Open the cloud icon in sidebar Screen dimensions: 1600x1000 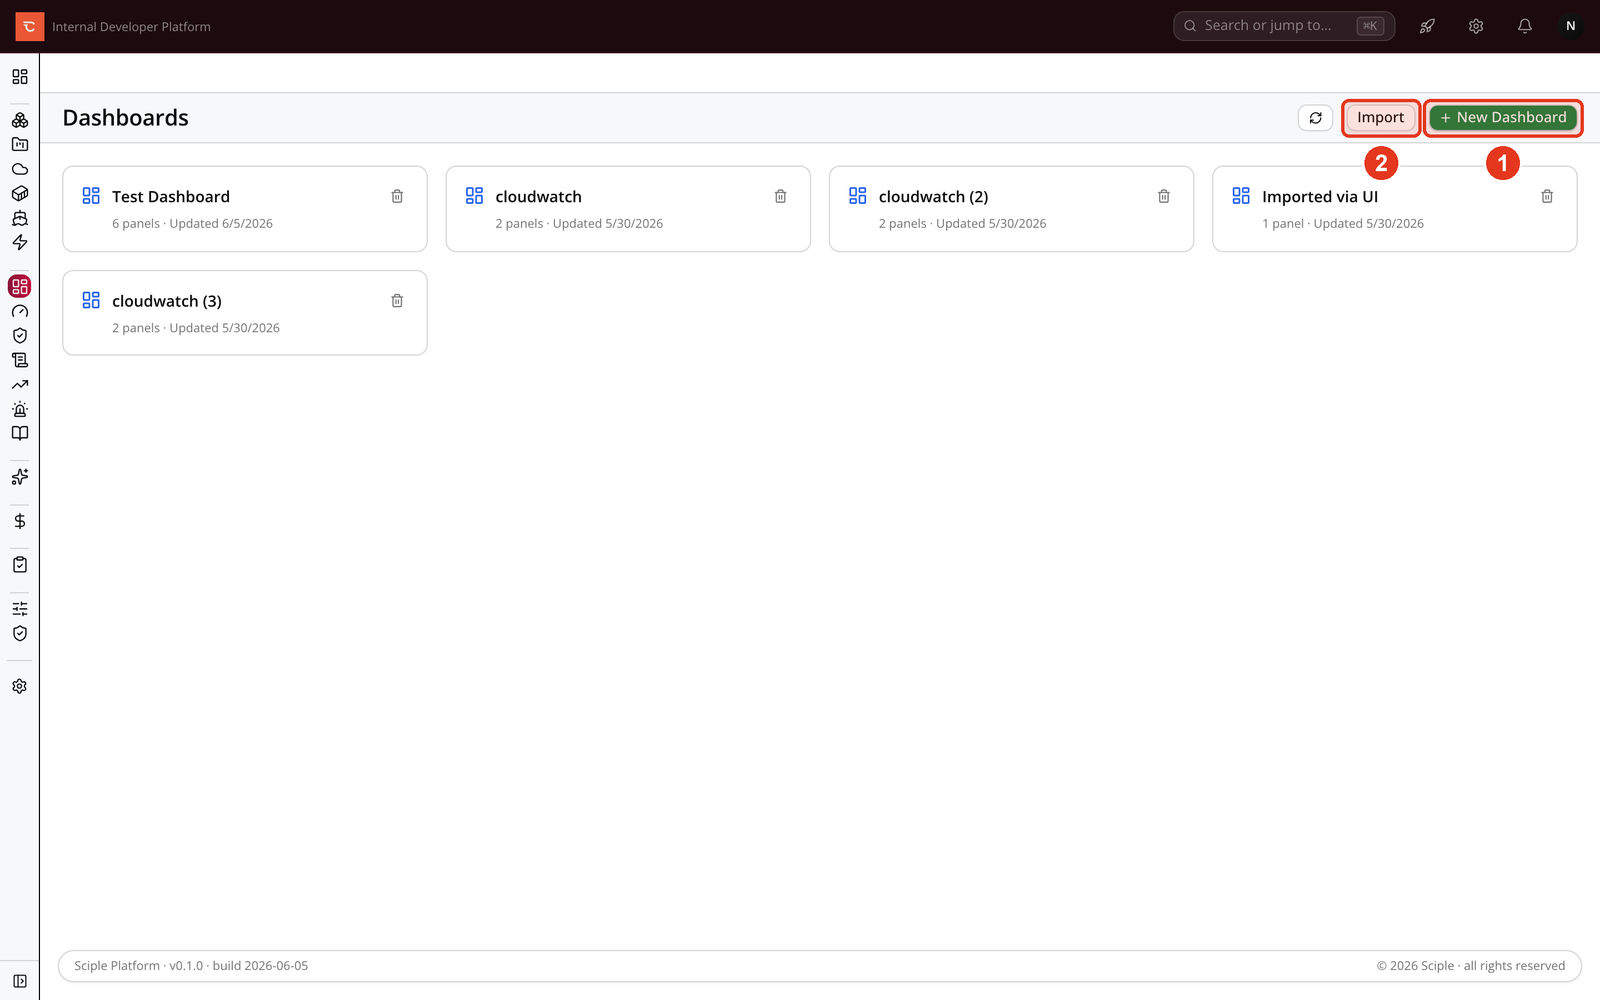pyautogui.click(x=20, y=169)
